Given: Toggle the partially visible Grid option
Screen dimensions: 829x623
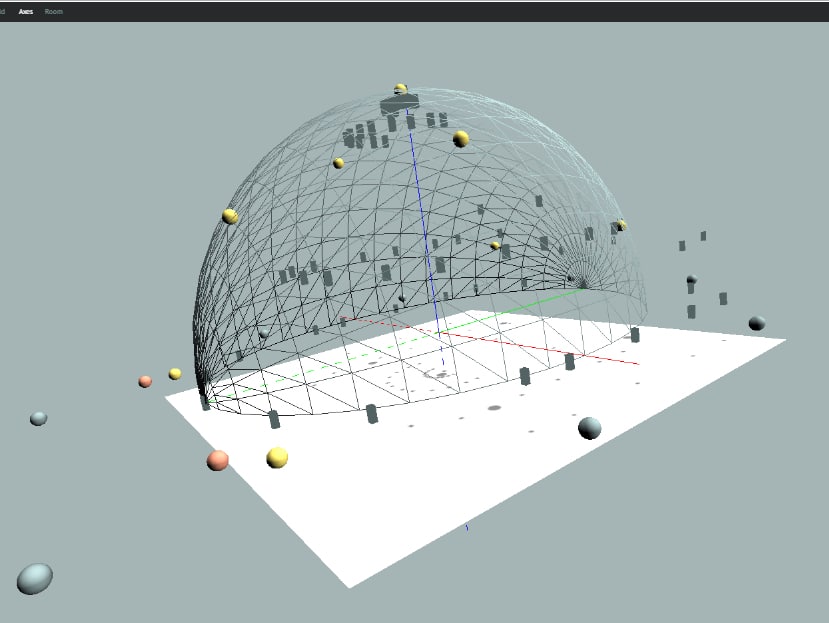Looking at the screenshot, I should coord(3,11).
